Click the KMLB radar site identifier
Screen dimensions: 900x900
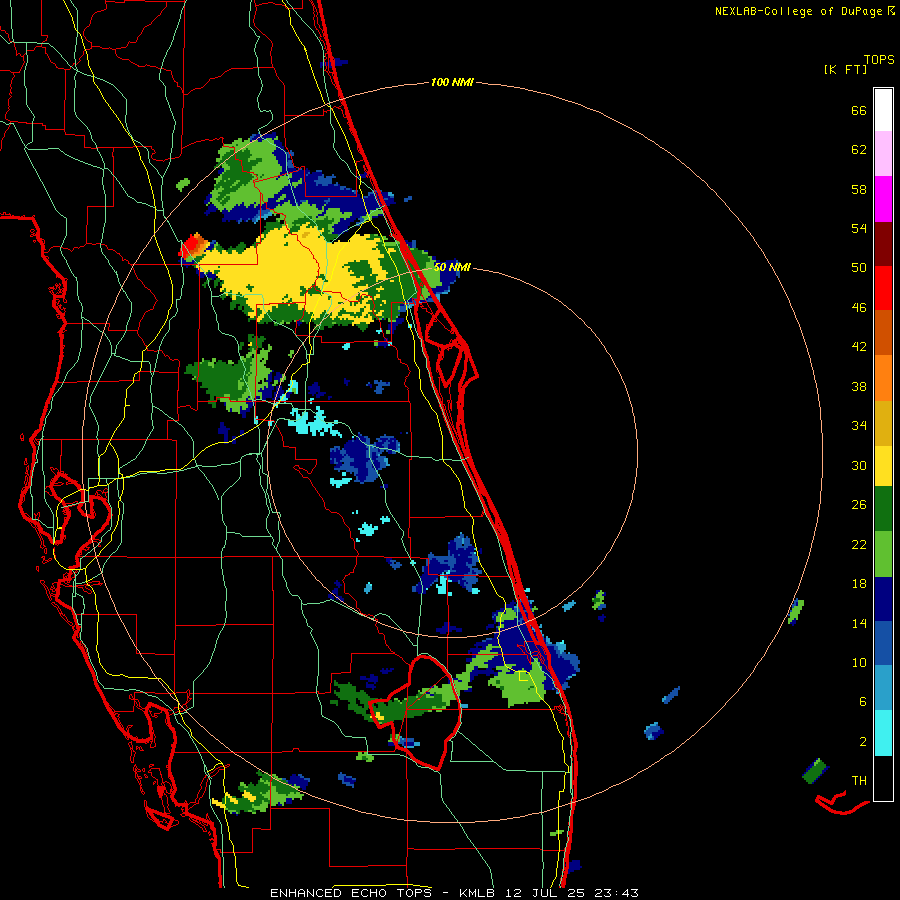[x=477, y=893]
